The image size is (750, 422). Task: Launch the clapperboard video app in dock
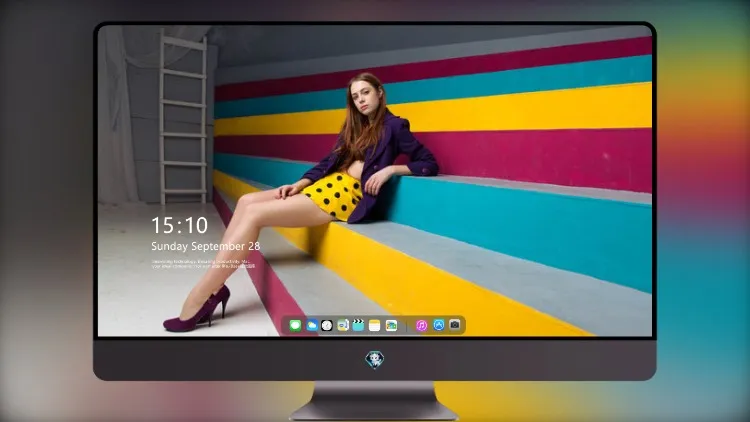click(x=359, y=326)
